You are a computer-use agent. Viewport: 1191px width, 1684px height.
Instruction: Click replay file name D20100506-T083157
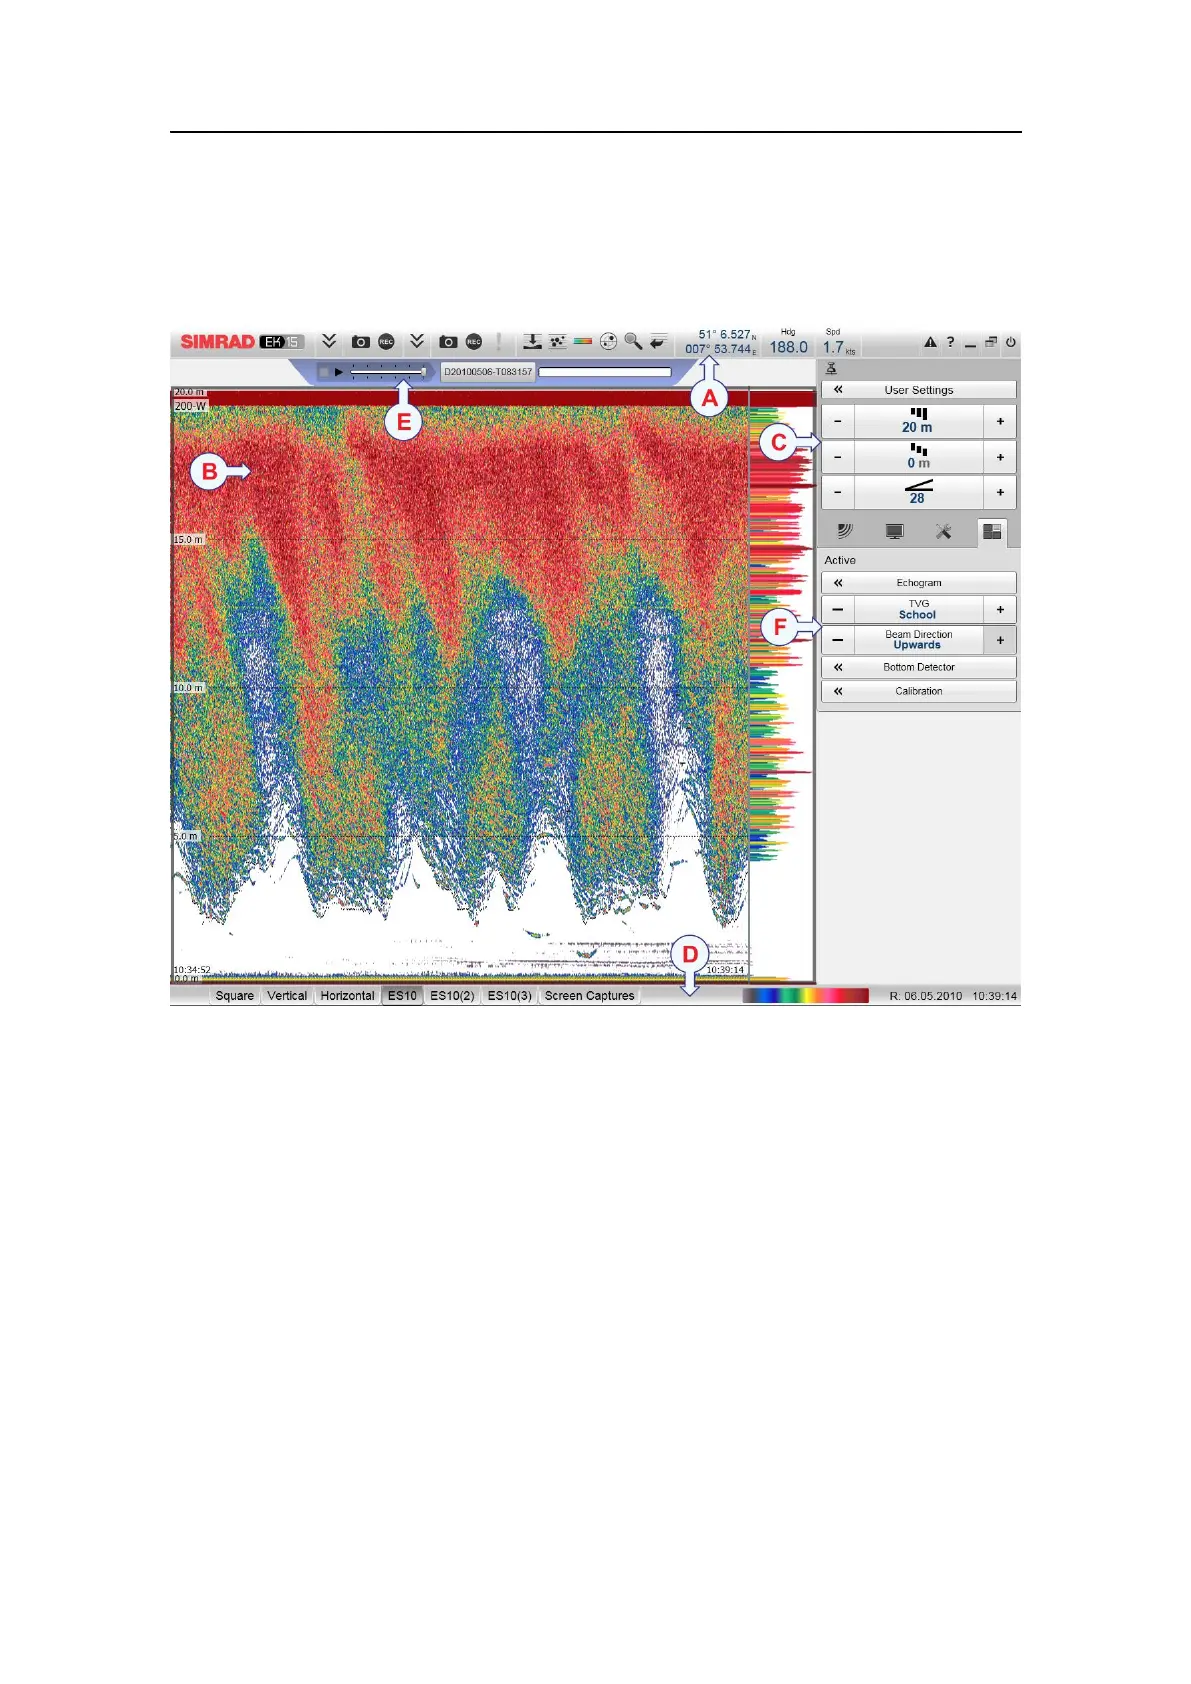point(488,372)
